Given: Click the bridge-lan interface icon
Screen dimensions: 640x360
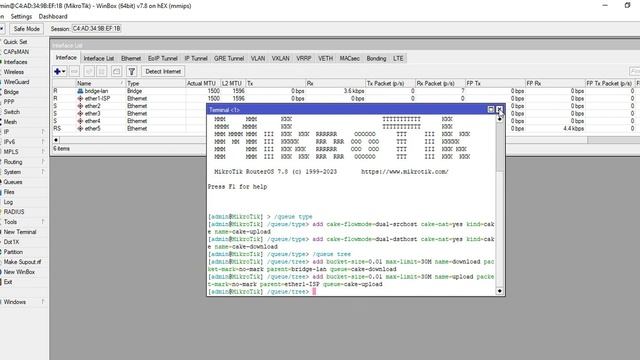Looking at the screenshot, I should click(80, 91).
